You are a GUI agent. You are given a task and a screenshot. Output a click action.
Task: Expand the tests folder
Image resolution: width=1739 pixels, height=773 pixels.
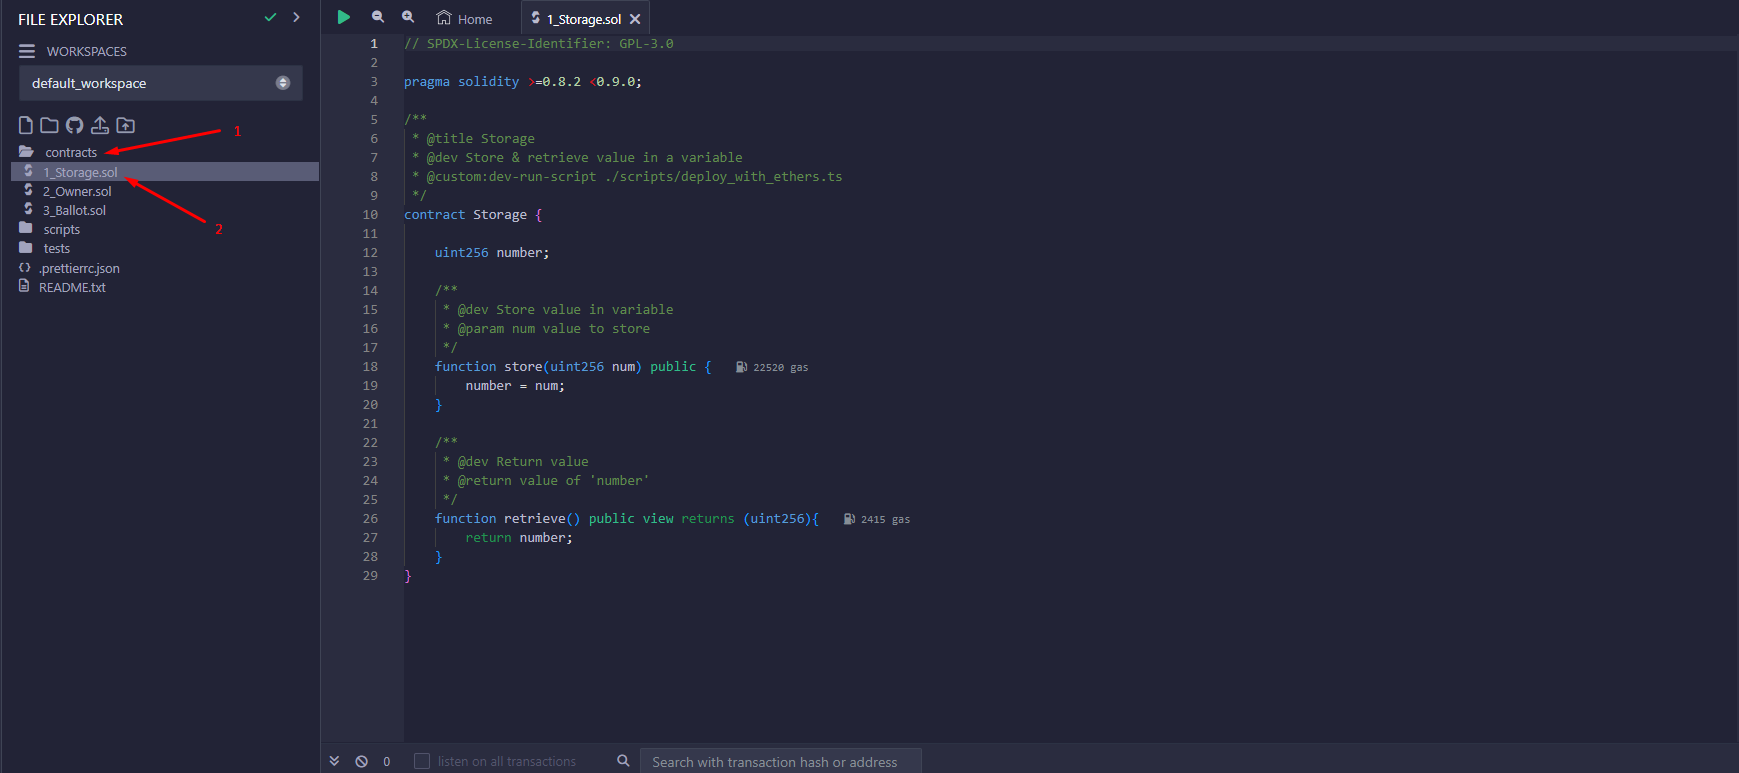click(x=56, y=248)
